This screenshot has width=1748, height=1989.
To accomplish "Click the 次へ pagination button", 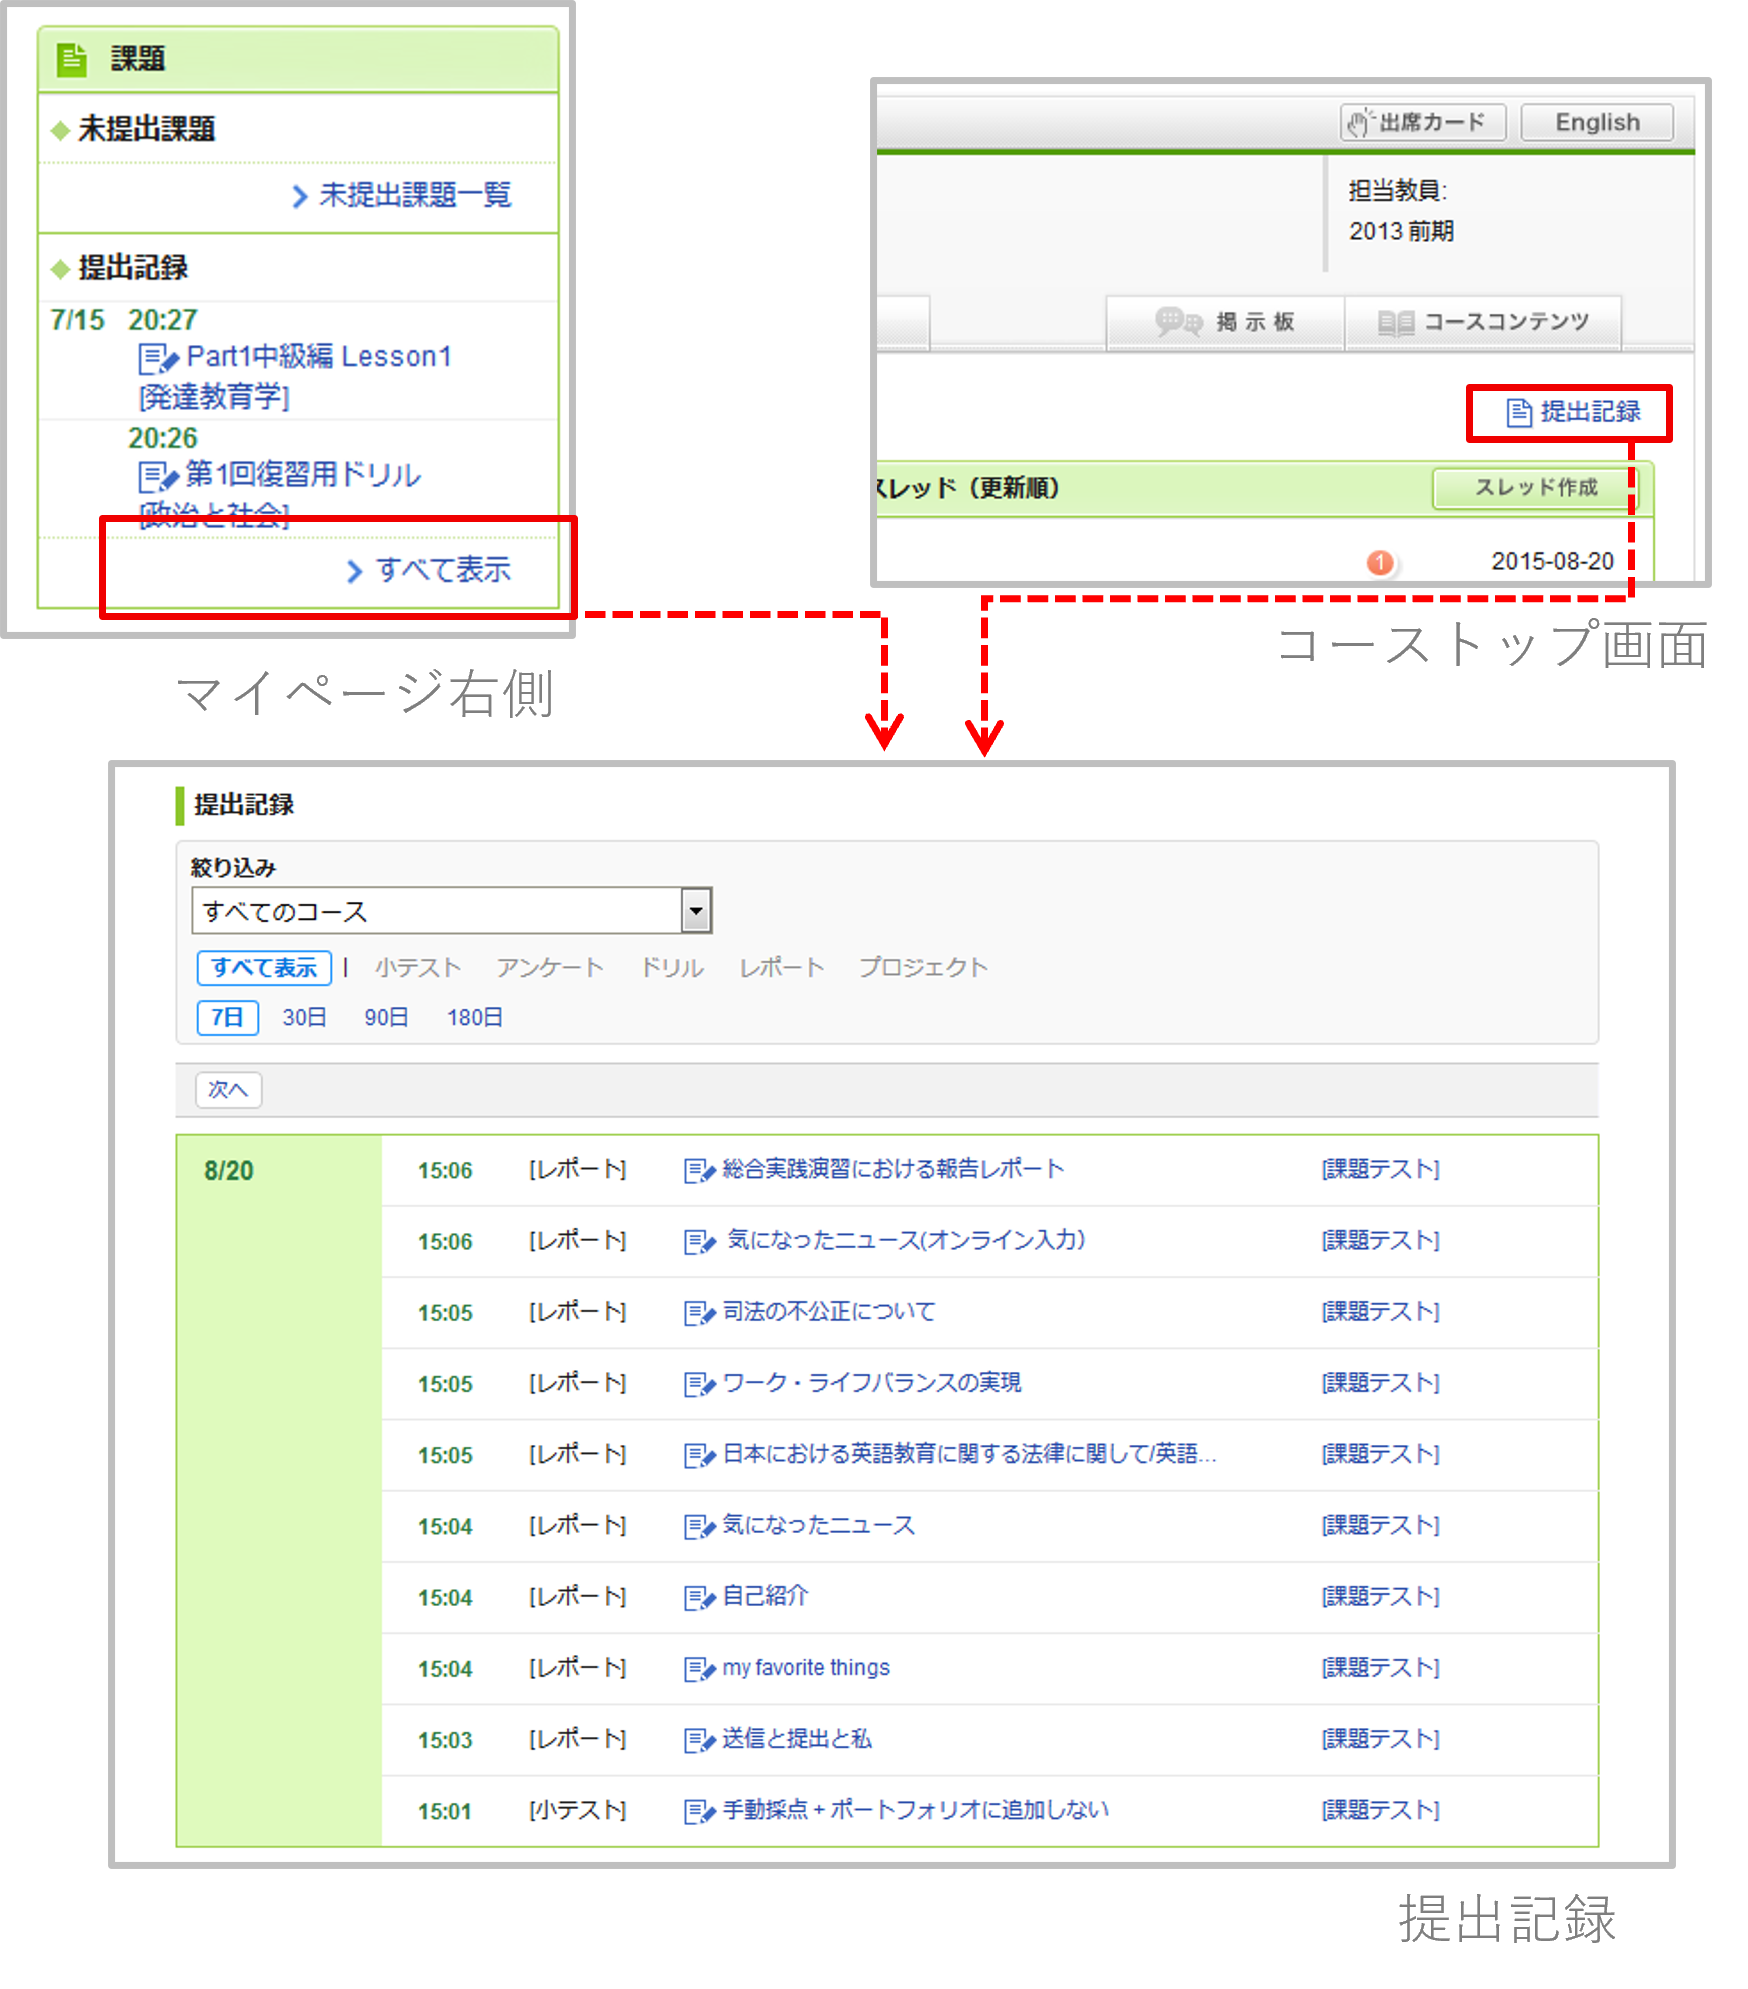I will pos(228,1089).
